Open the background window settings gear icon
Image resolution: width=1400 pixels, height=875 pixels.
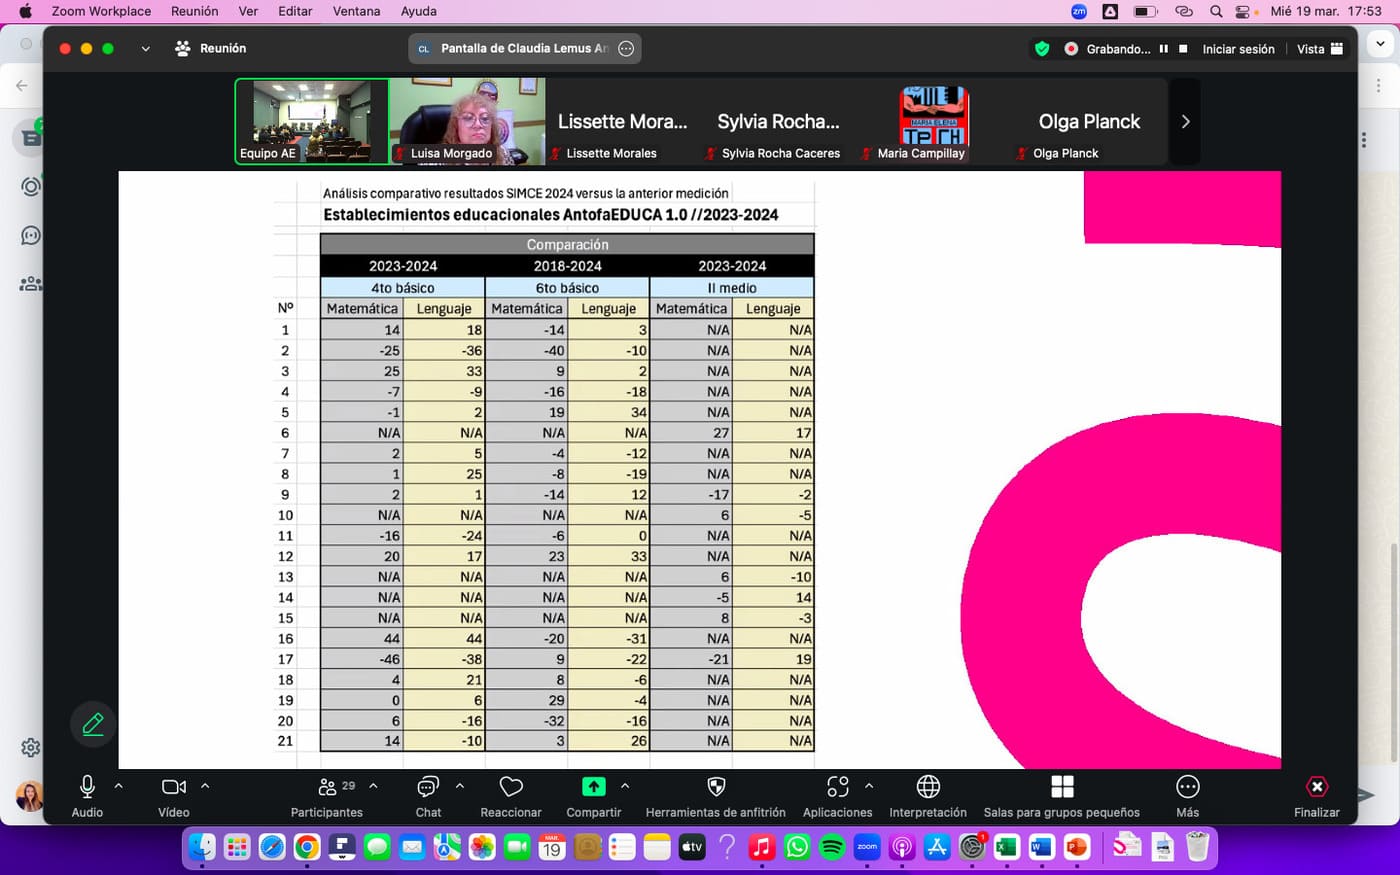point(31,747)
